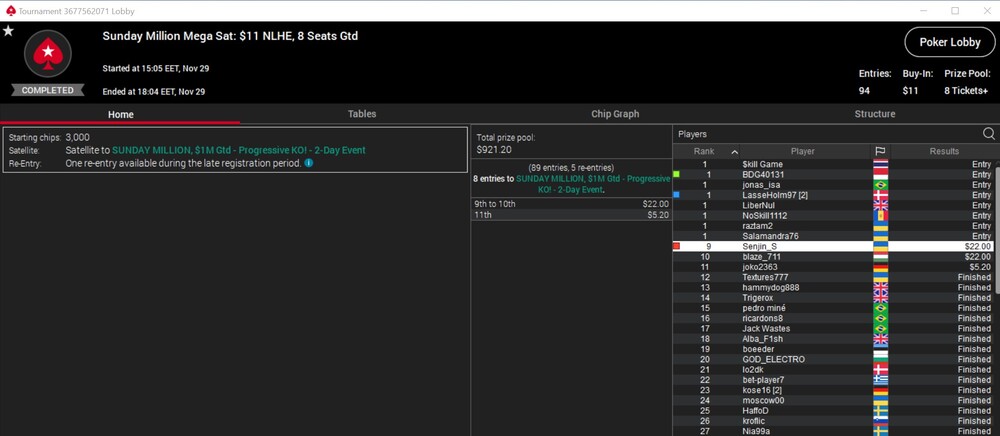Click the PokerStars spade logo
Image resolution: width=1000 pixels, height=436 pixels.
coord(47,54)
